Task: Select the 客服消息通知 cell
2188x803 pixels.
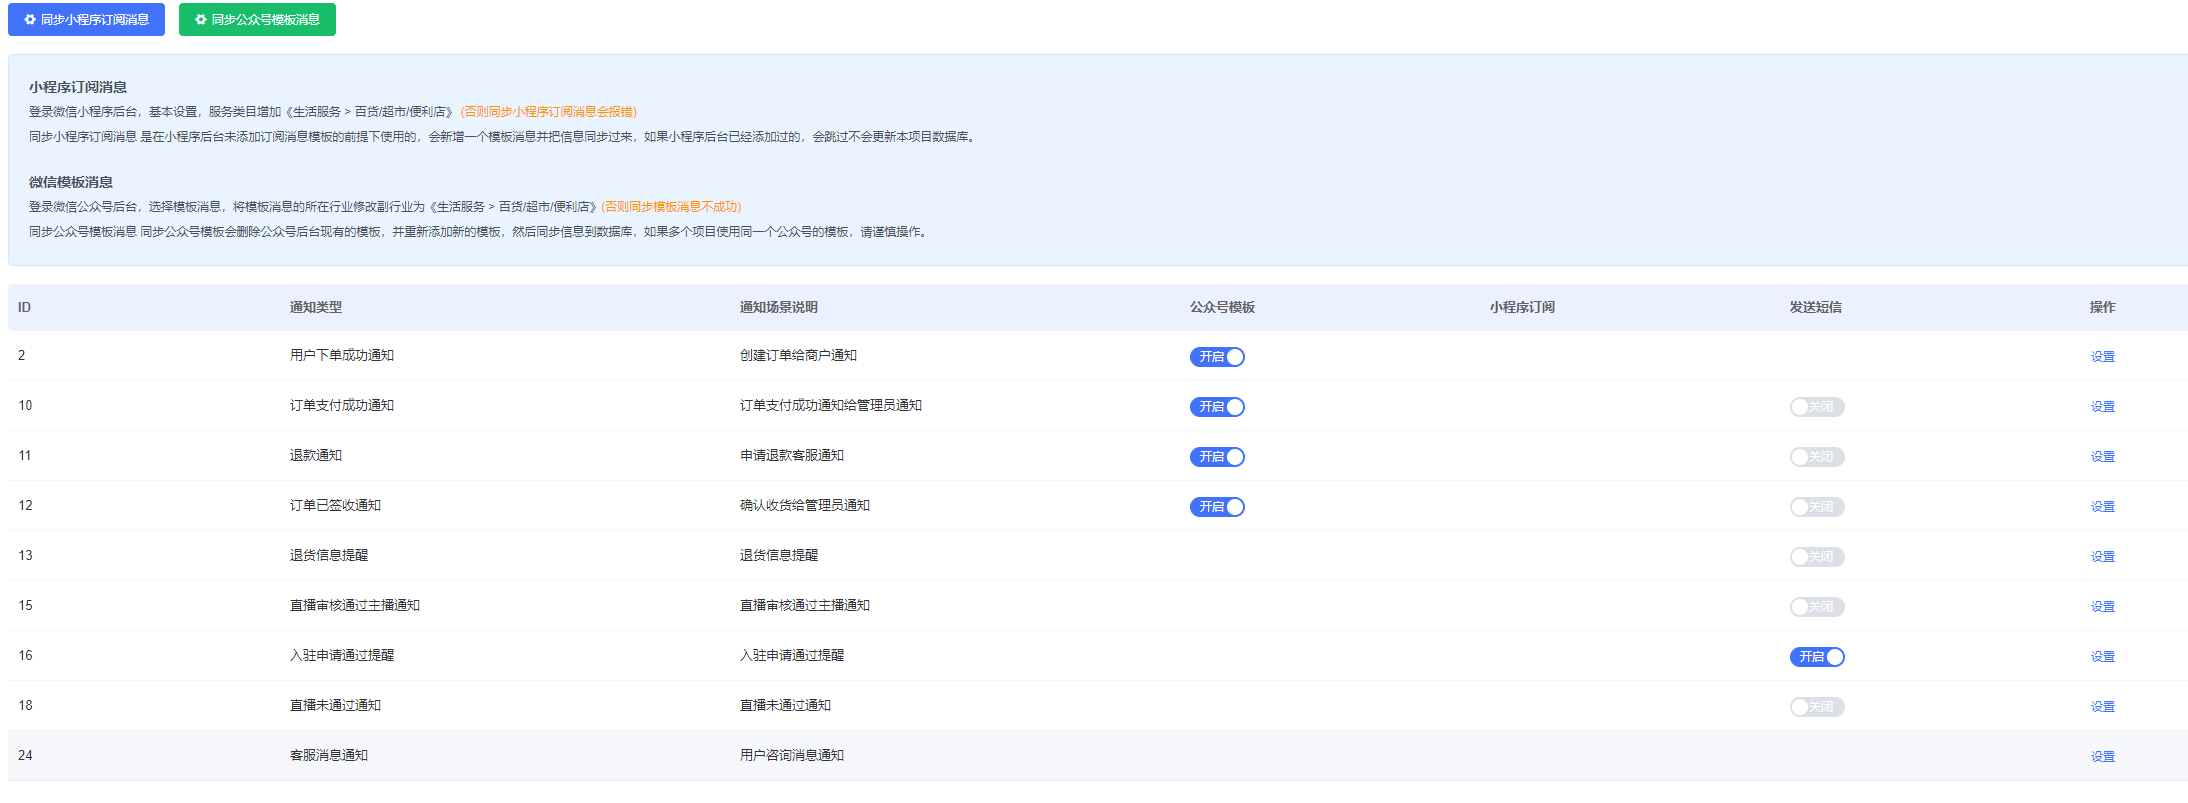Action: [x=329, y=755]
